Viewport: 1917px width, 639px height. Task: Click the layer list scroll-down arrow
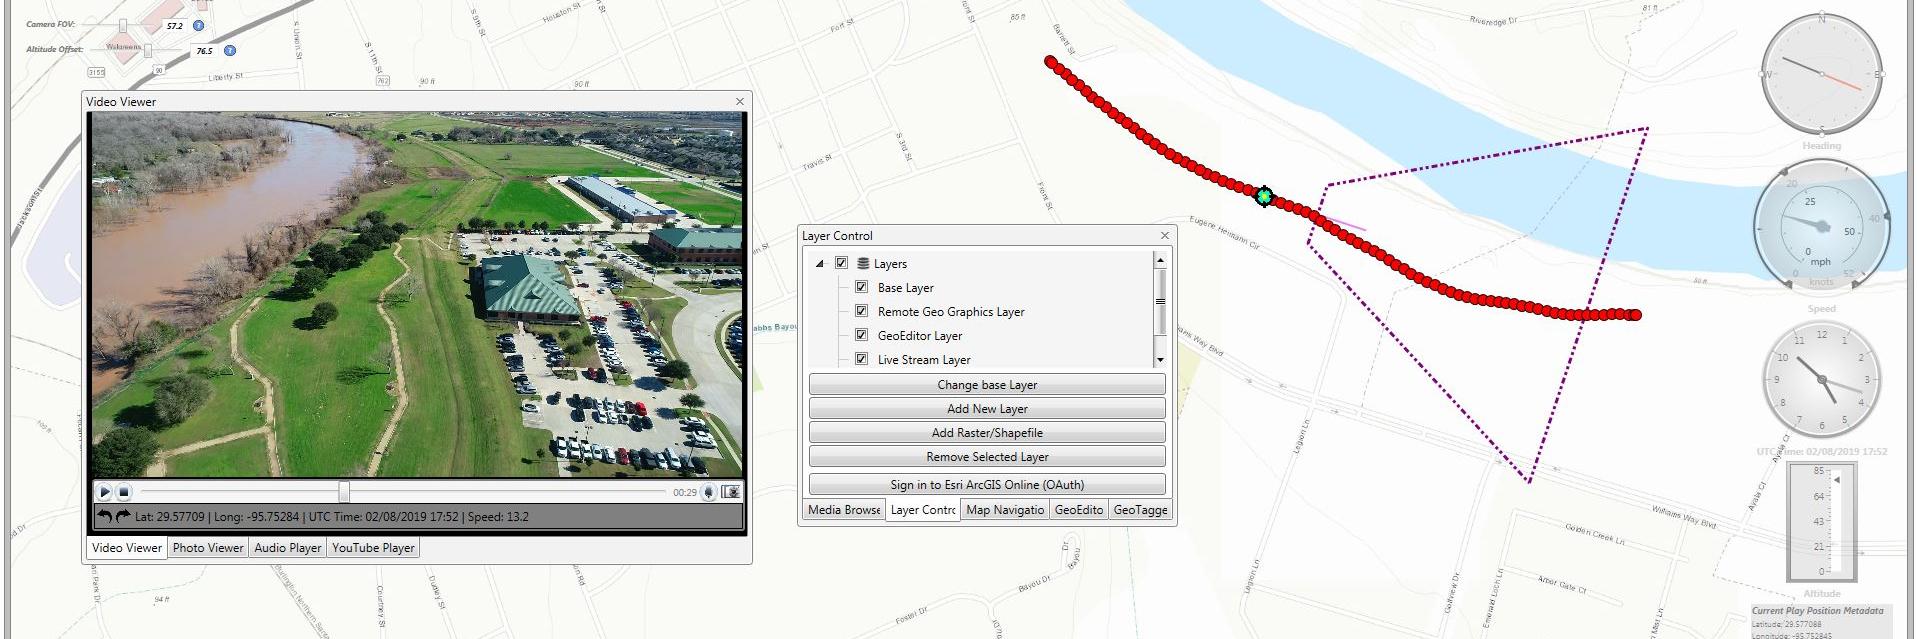click(x=1160, y=360)
